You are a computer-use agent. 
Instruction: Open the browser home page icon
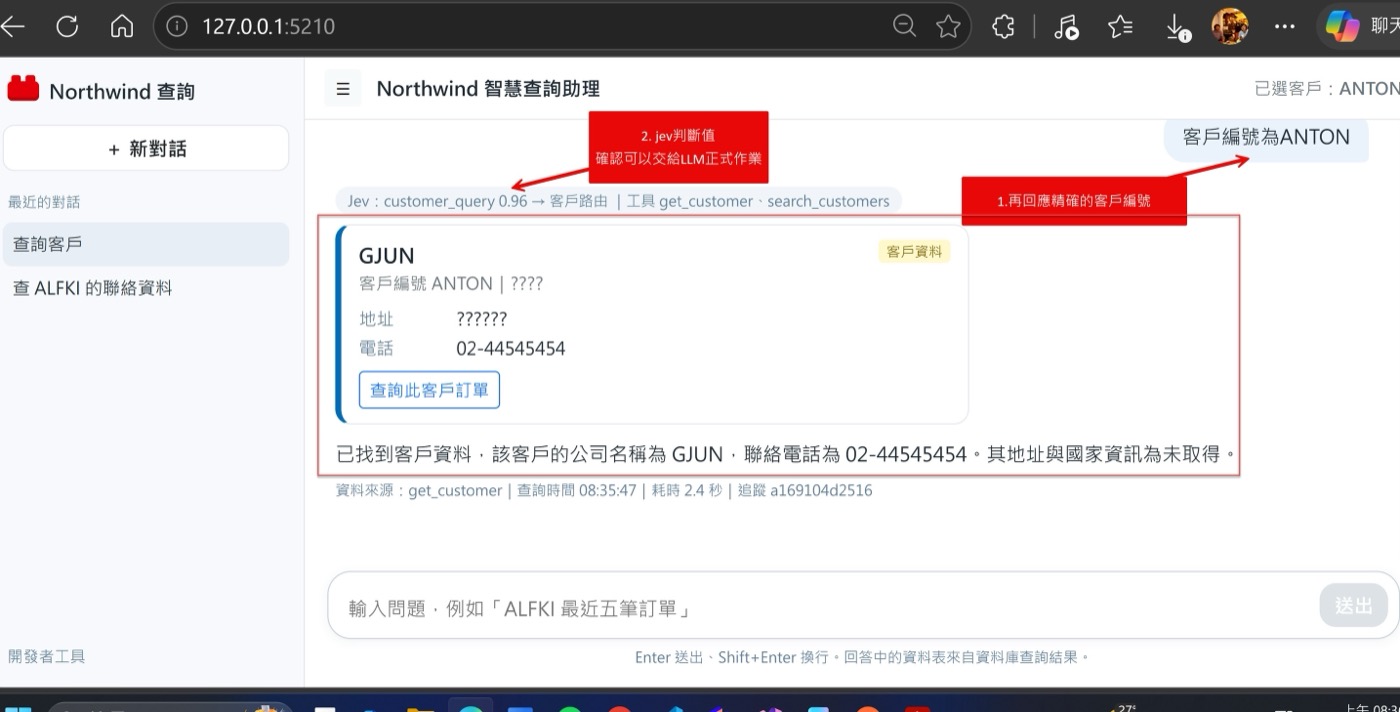pos(122,27)
